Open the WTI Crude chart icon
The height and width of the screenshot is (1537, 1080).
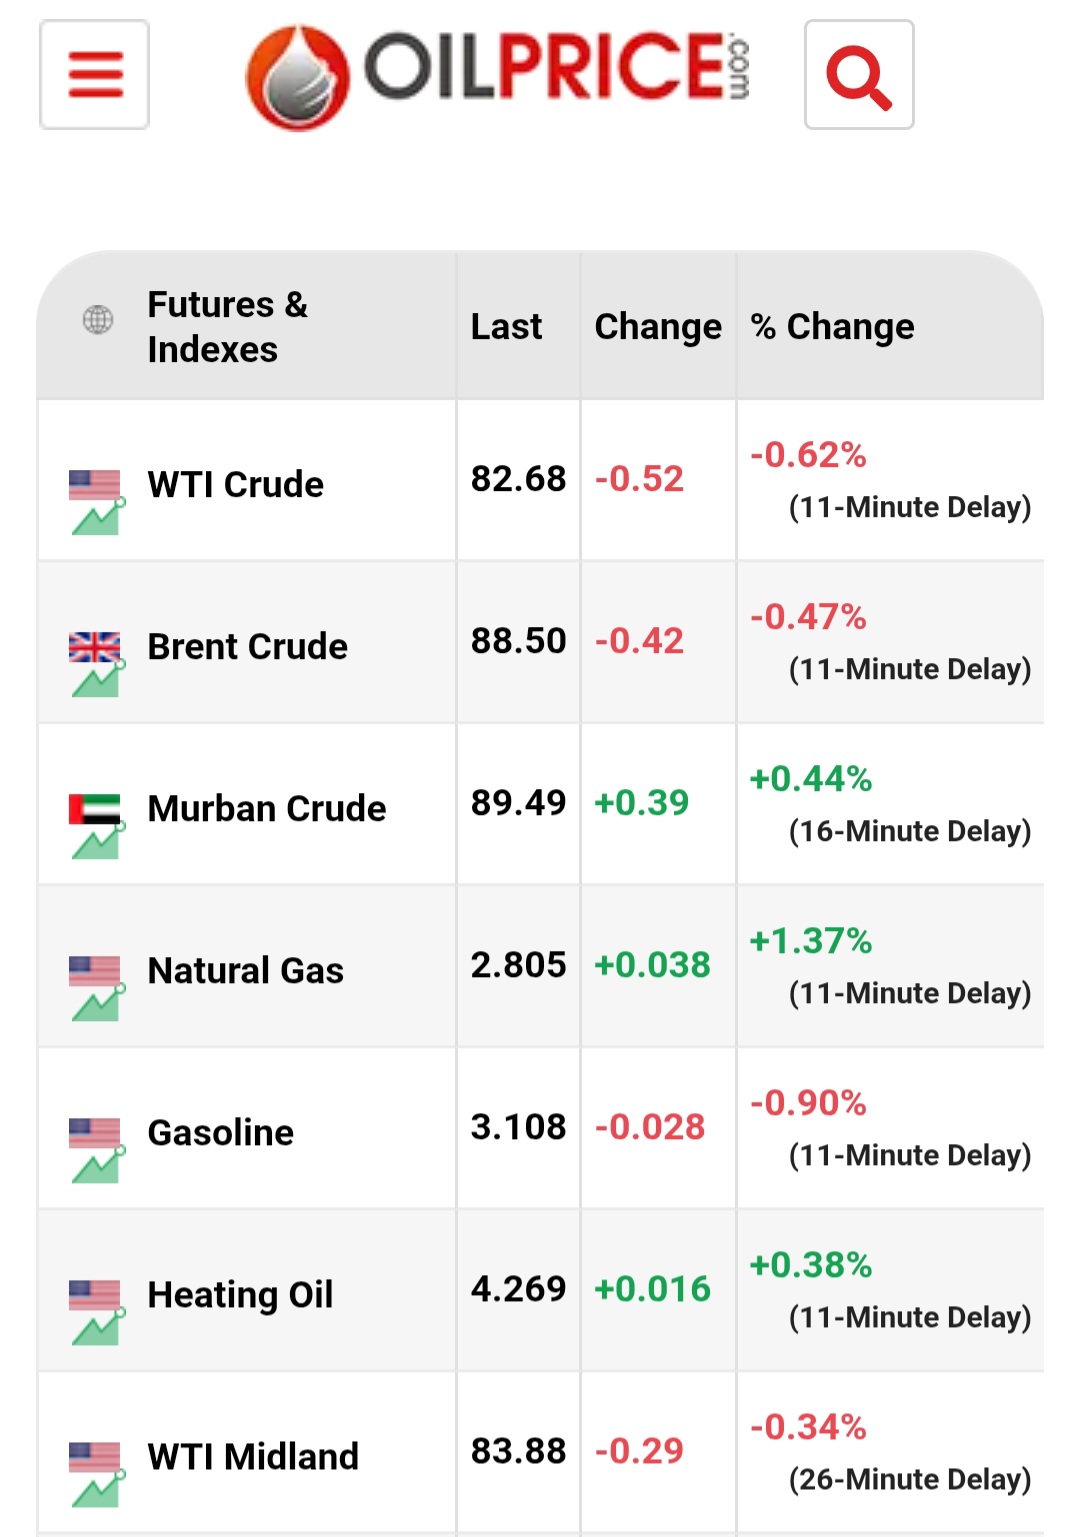pos(97,502)
